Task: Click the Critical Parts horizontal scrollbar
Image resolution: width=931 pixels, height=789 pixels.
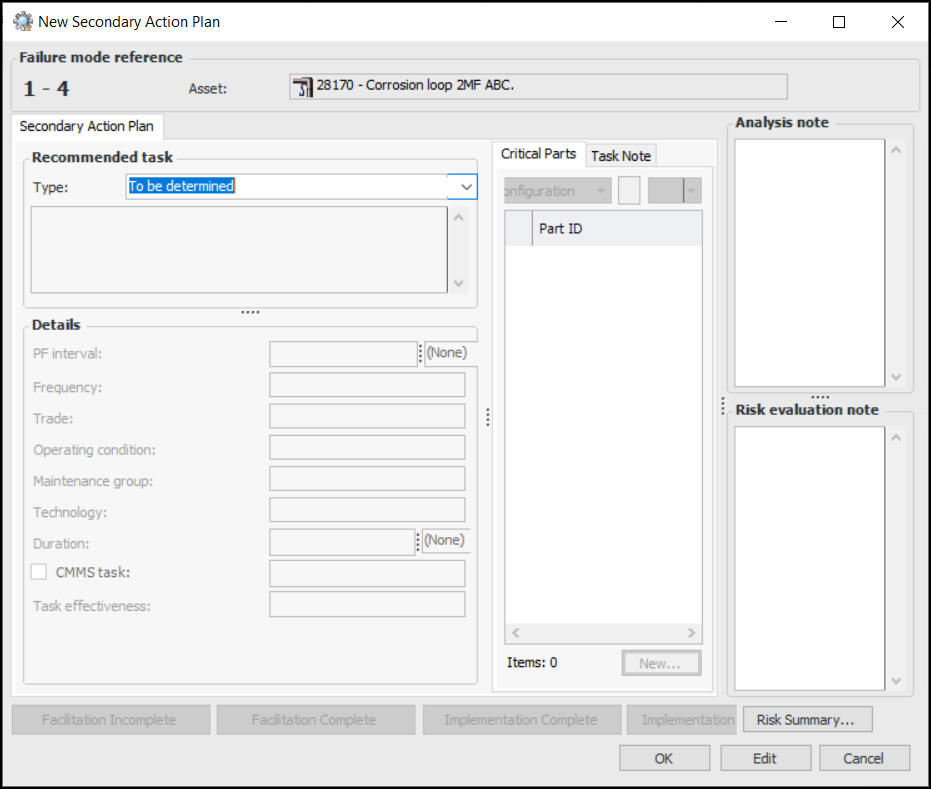Action: tap(603, 633)
